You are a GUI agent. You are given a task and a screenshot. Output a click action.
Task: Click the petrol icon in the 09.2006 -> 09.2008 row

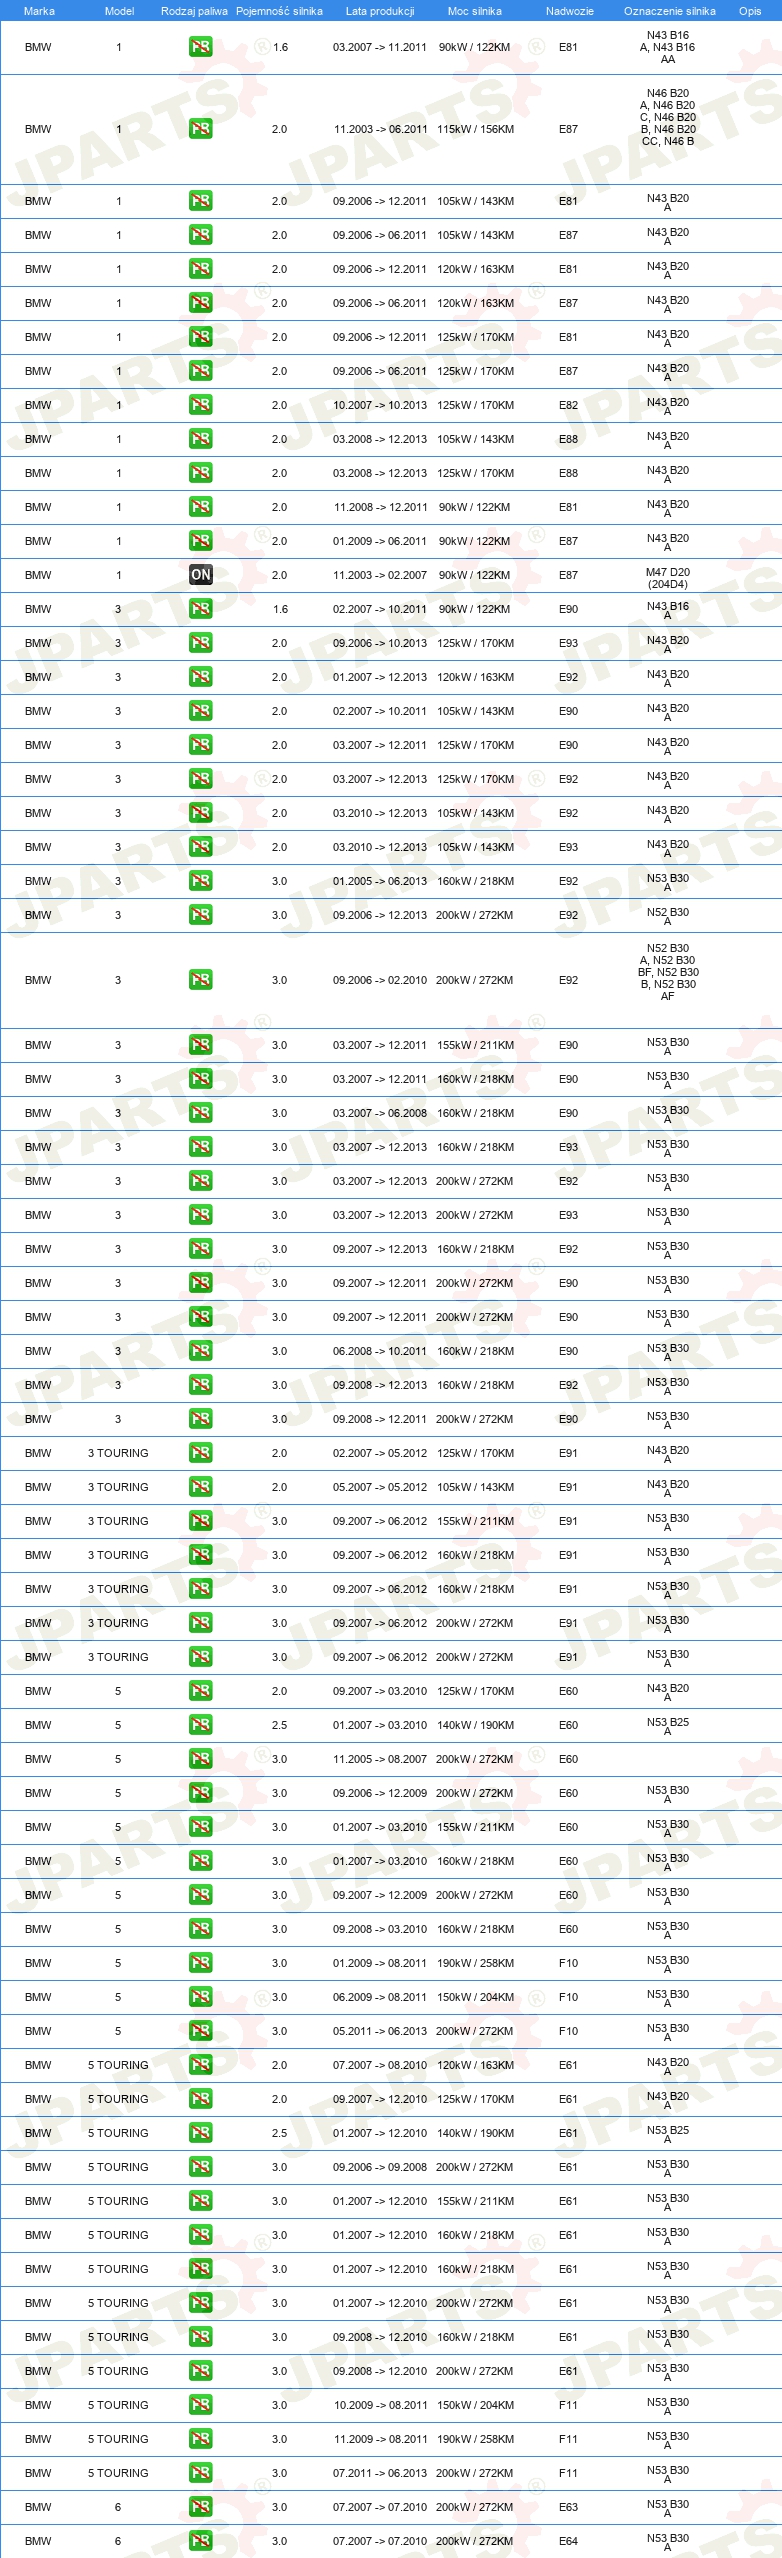coord(200,2167)
